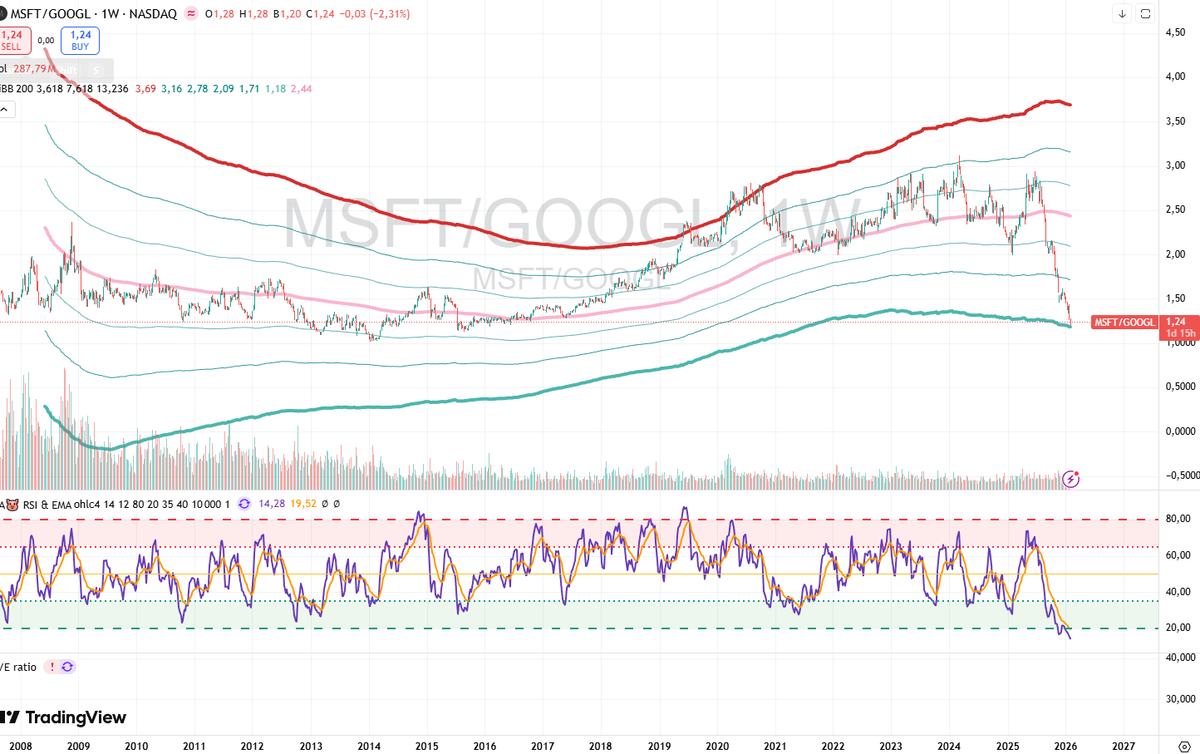Click the lightning bolt icon near price scale
This screenshot has height=754, width=1200.
[x=1071, y=478]
